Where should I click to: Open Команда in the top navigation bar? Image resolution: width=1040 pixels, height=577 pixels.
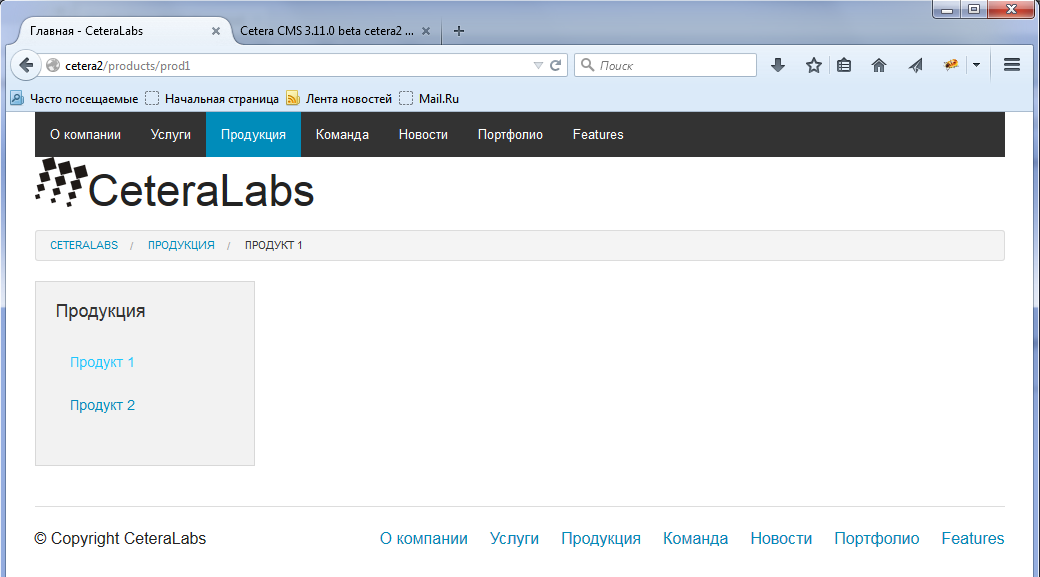pyautogui.click(x=342, y=135)
